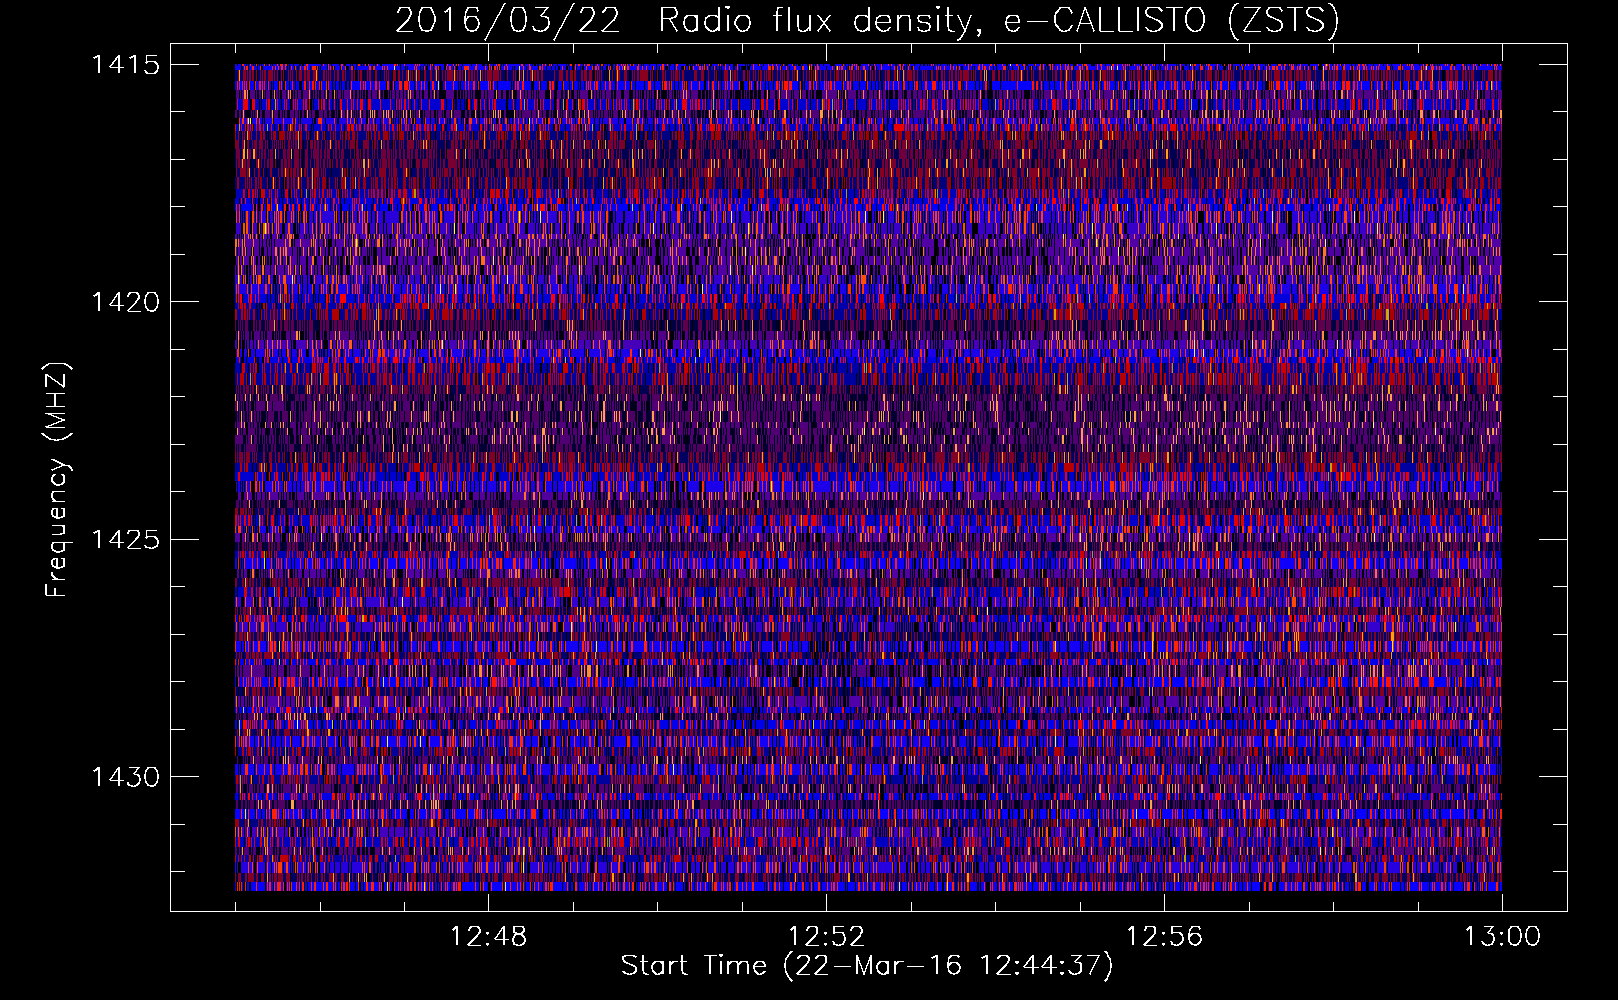Click the plot title "2016/03/22 Radio flux density, e-CALLISTO (ZSTS)"

tap(867, 21)
